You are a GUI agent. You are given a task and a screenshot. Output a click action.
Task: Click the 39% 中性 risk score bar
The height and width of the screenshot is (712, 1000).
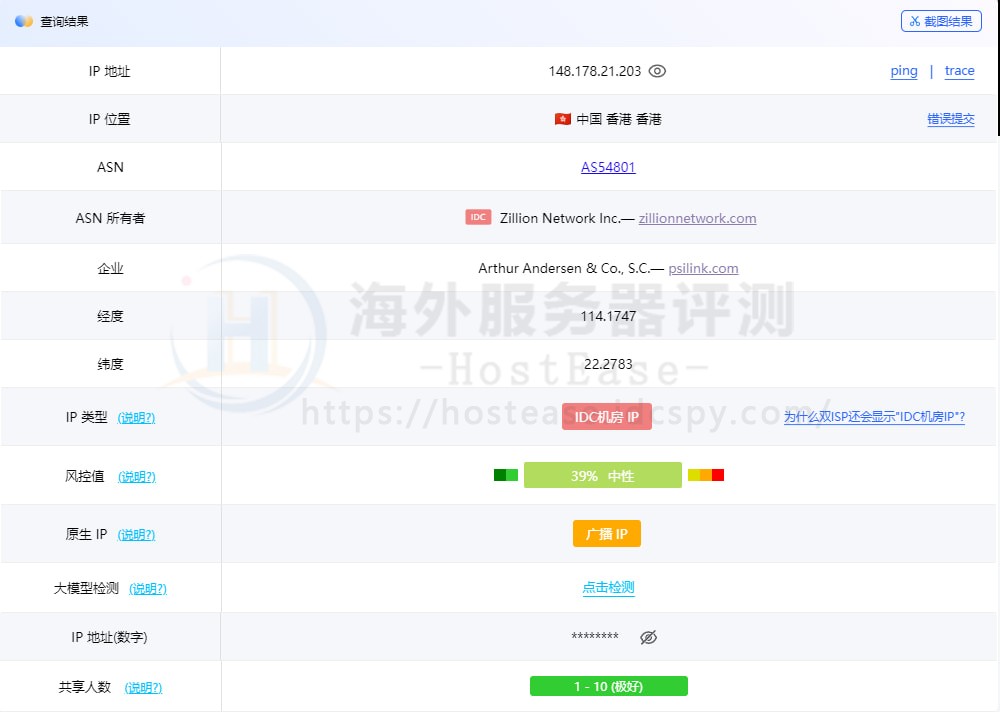pyautogui.click(x=602, y=476)
